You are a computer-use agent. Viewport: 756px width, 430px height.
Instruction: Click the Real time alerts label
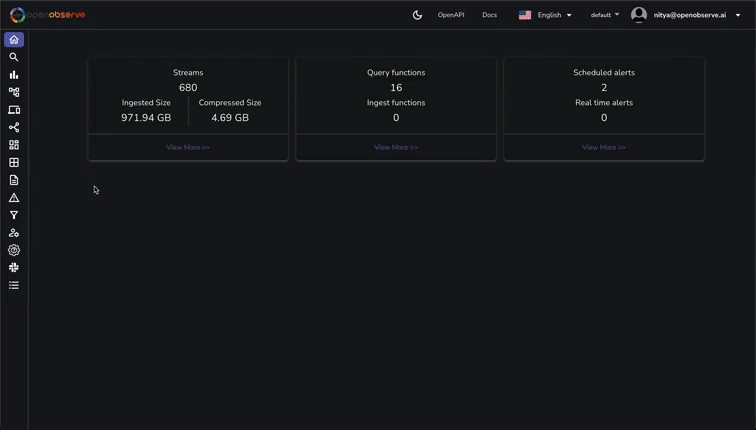604,103
